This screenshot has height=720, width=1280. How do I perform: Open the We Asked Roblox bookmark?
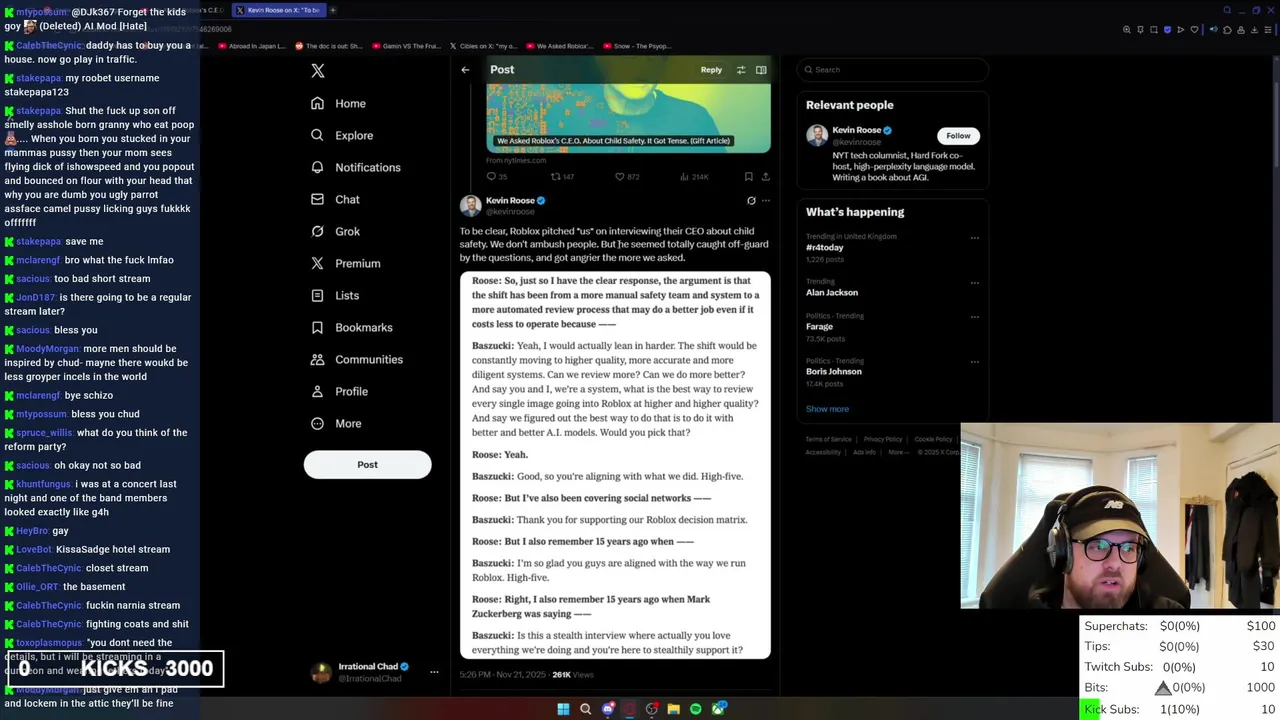560,46
